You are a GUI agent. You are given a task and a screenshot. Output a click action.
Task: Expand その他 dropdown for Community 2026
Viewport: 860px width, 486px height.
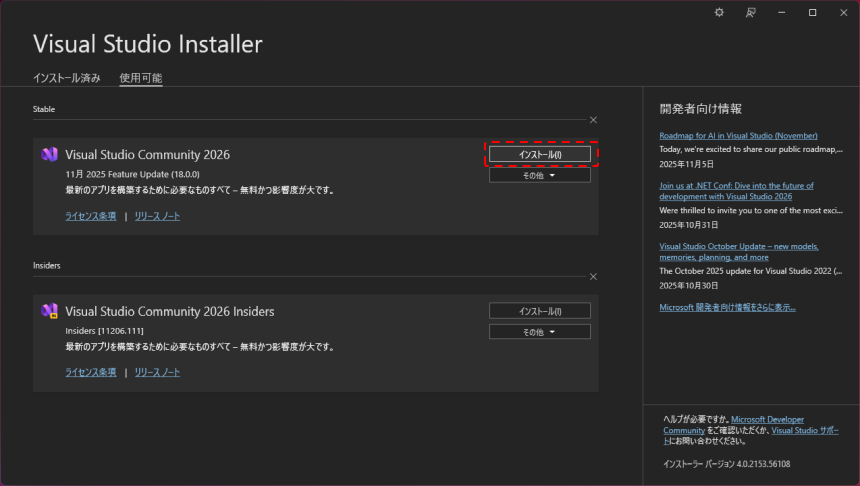click(539, 175)
